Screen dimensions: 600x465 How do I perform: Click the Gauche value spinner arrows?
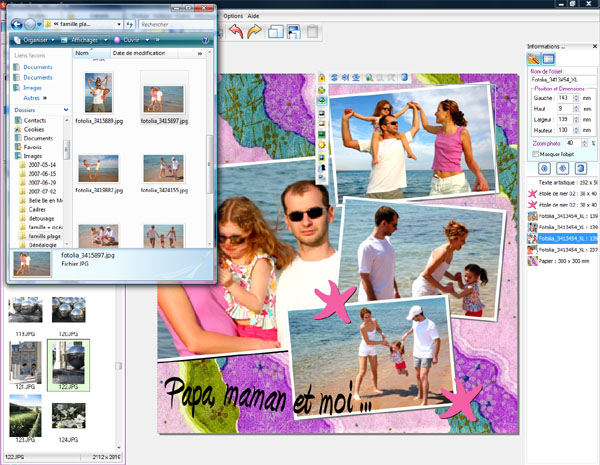576,98
